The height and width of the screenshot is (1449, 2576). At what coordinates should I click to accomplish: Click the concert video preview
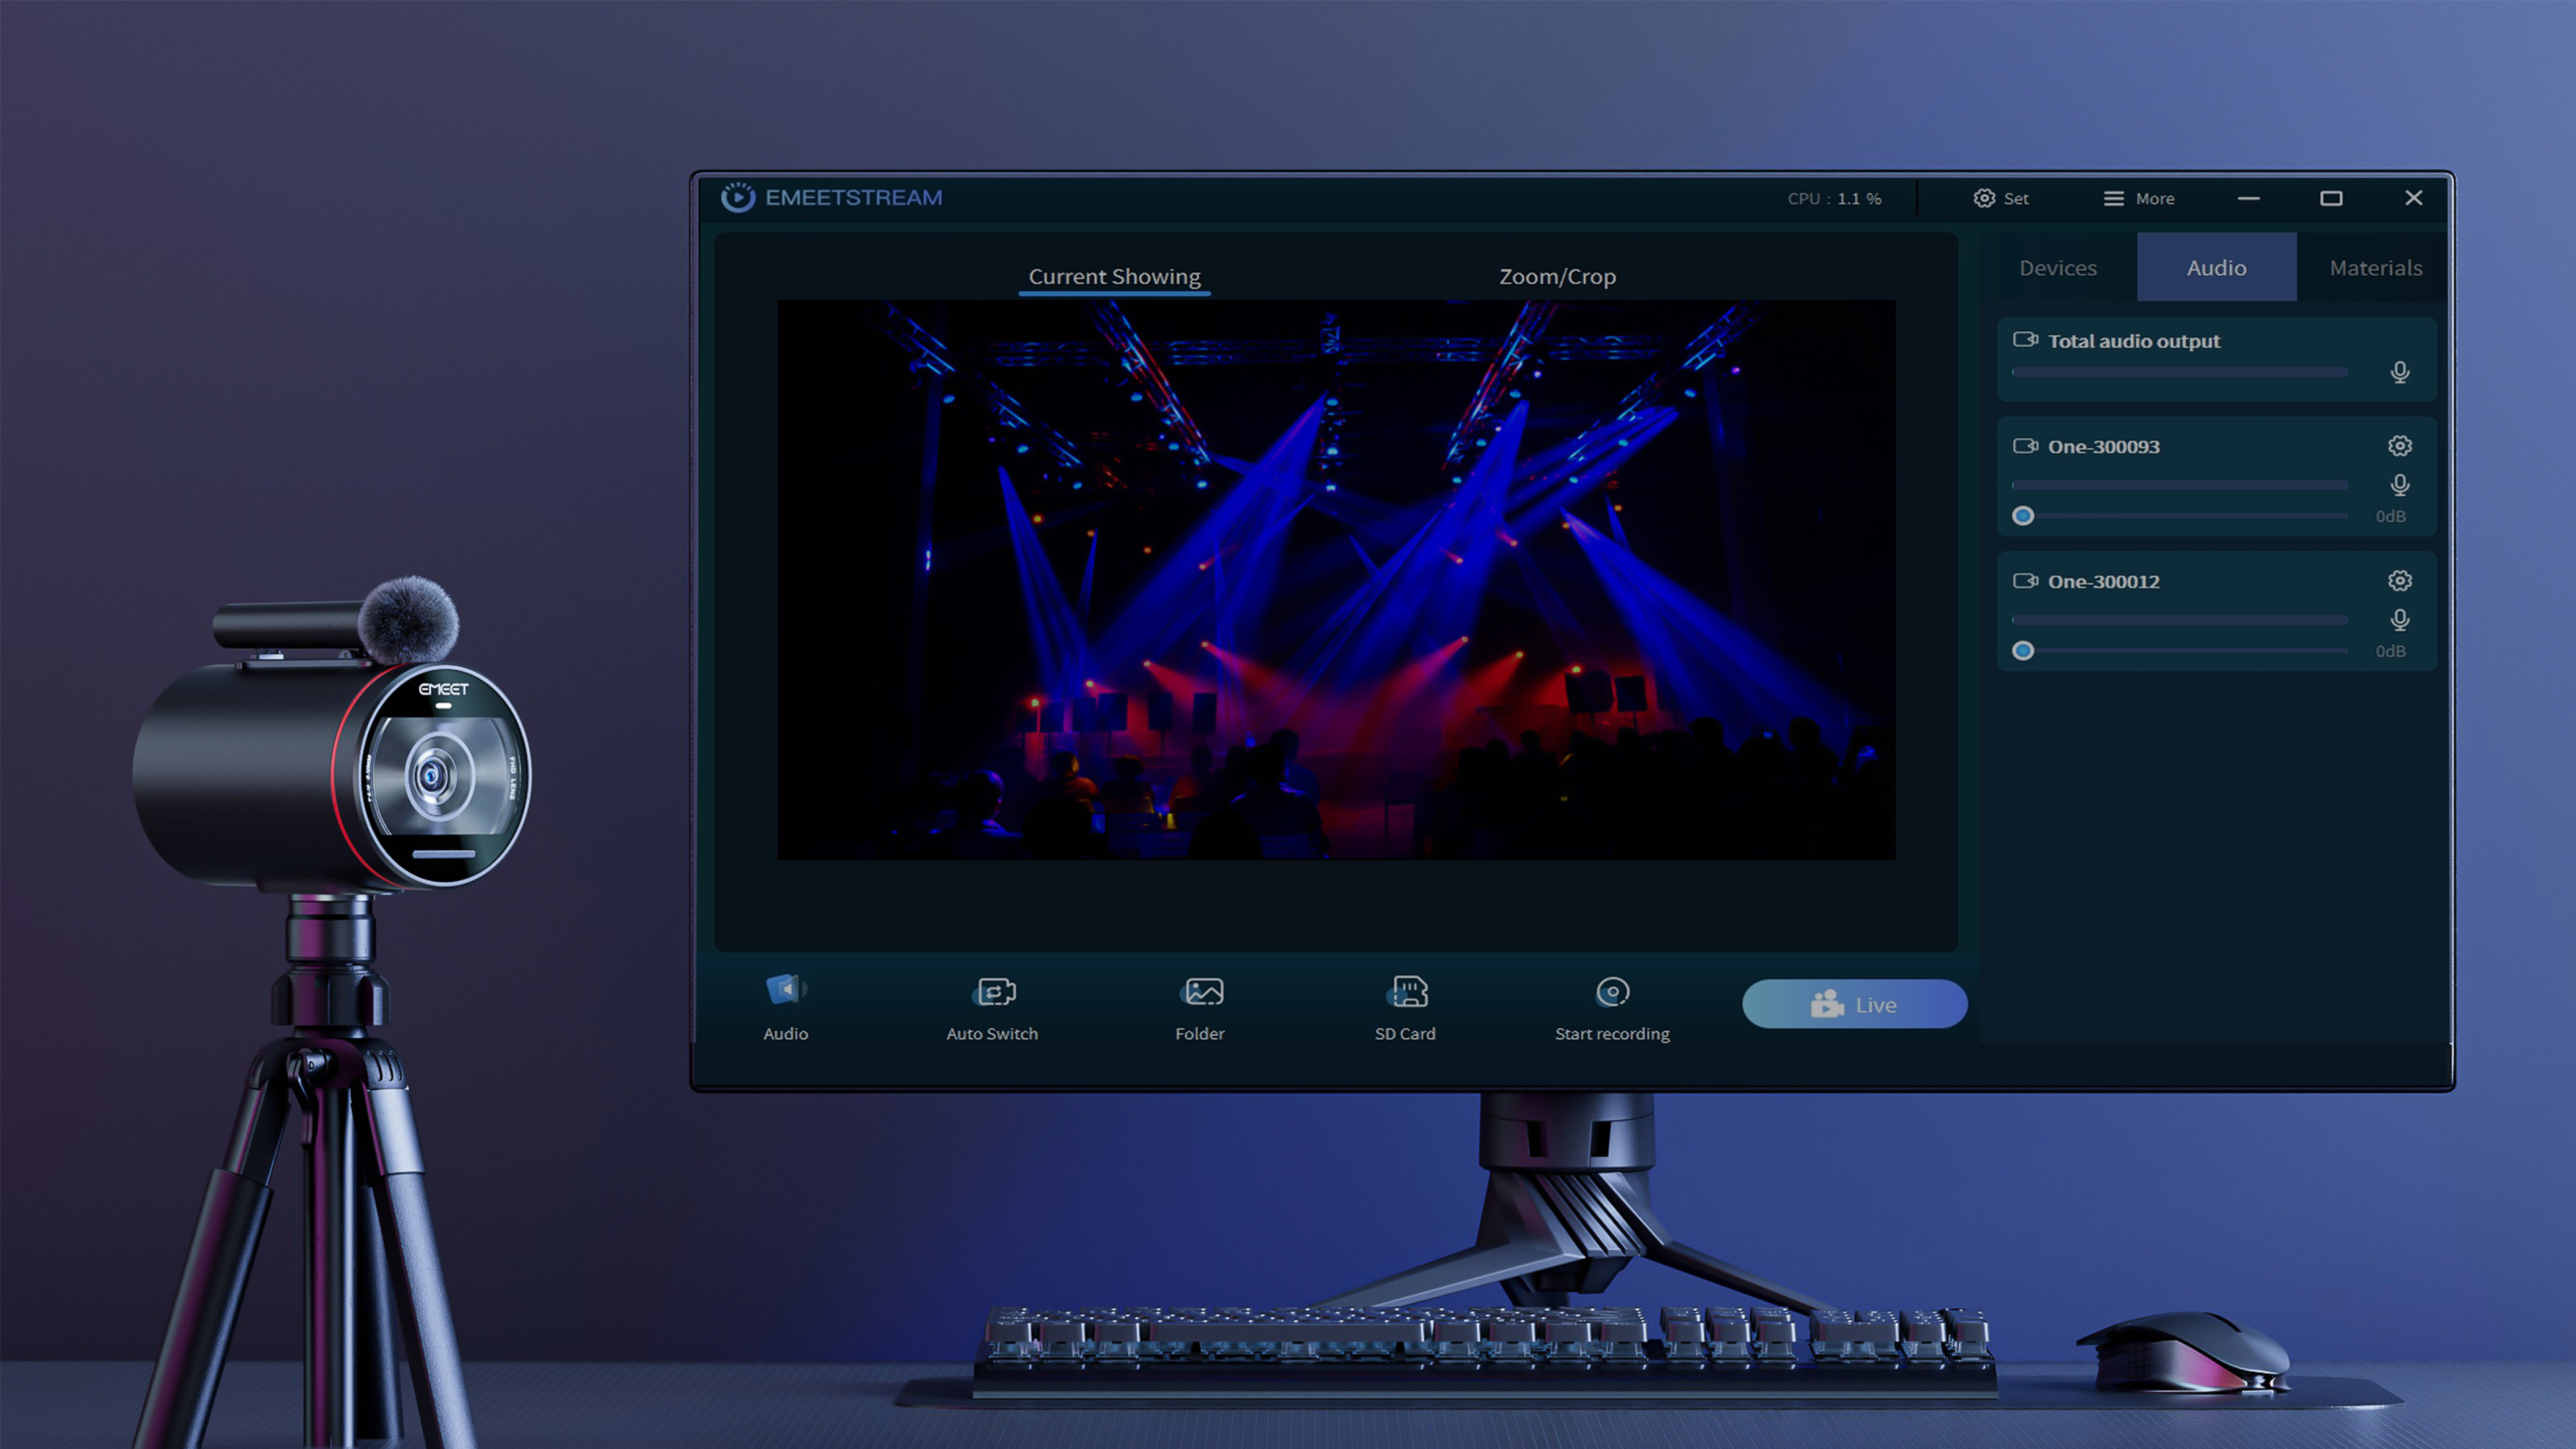[1336, 580]
